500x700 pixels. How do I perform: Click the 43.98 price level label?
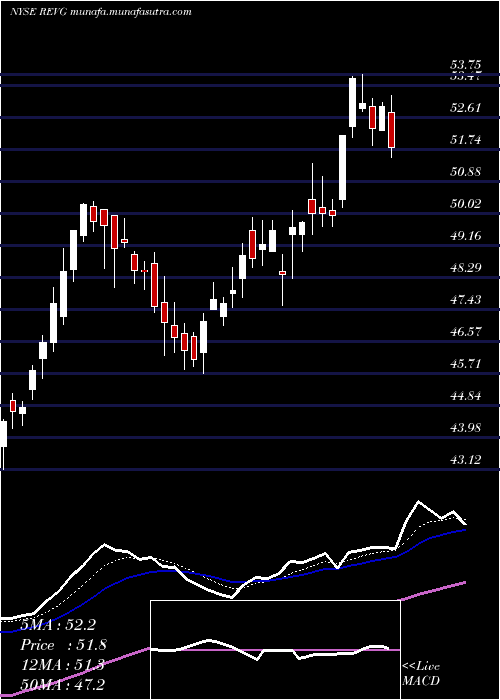click(x=467, y=428)
